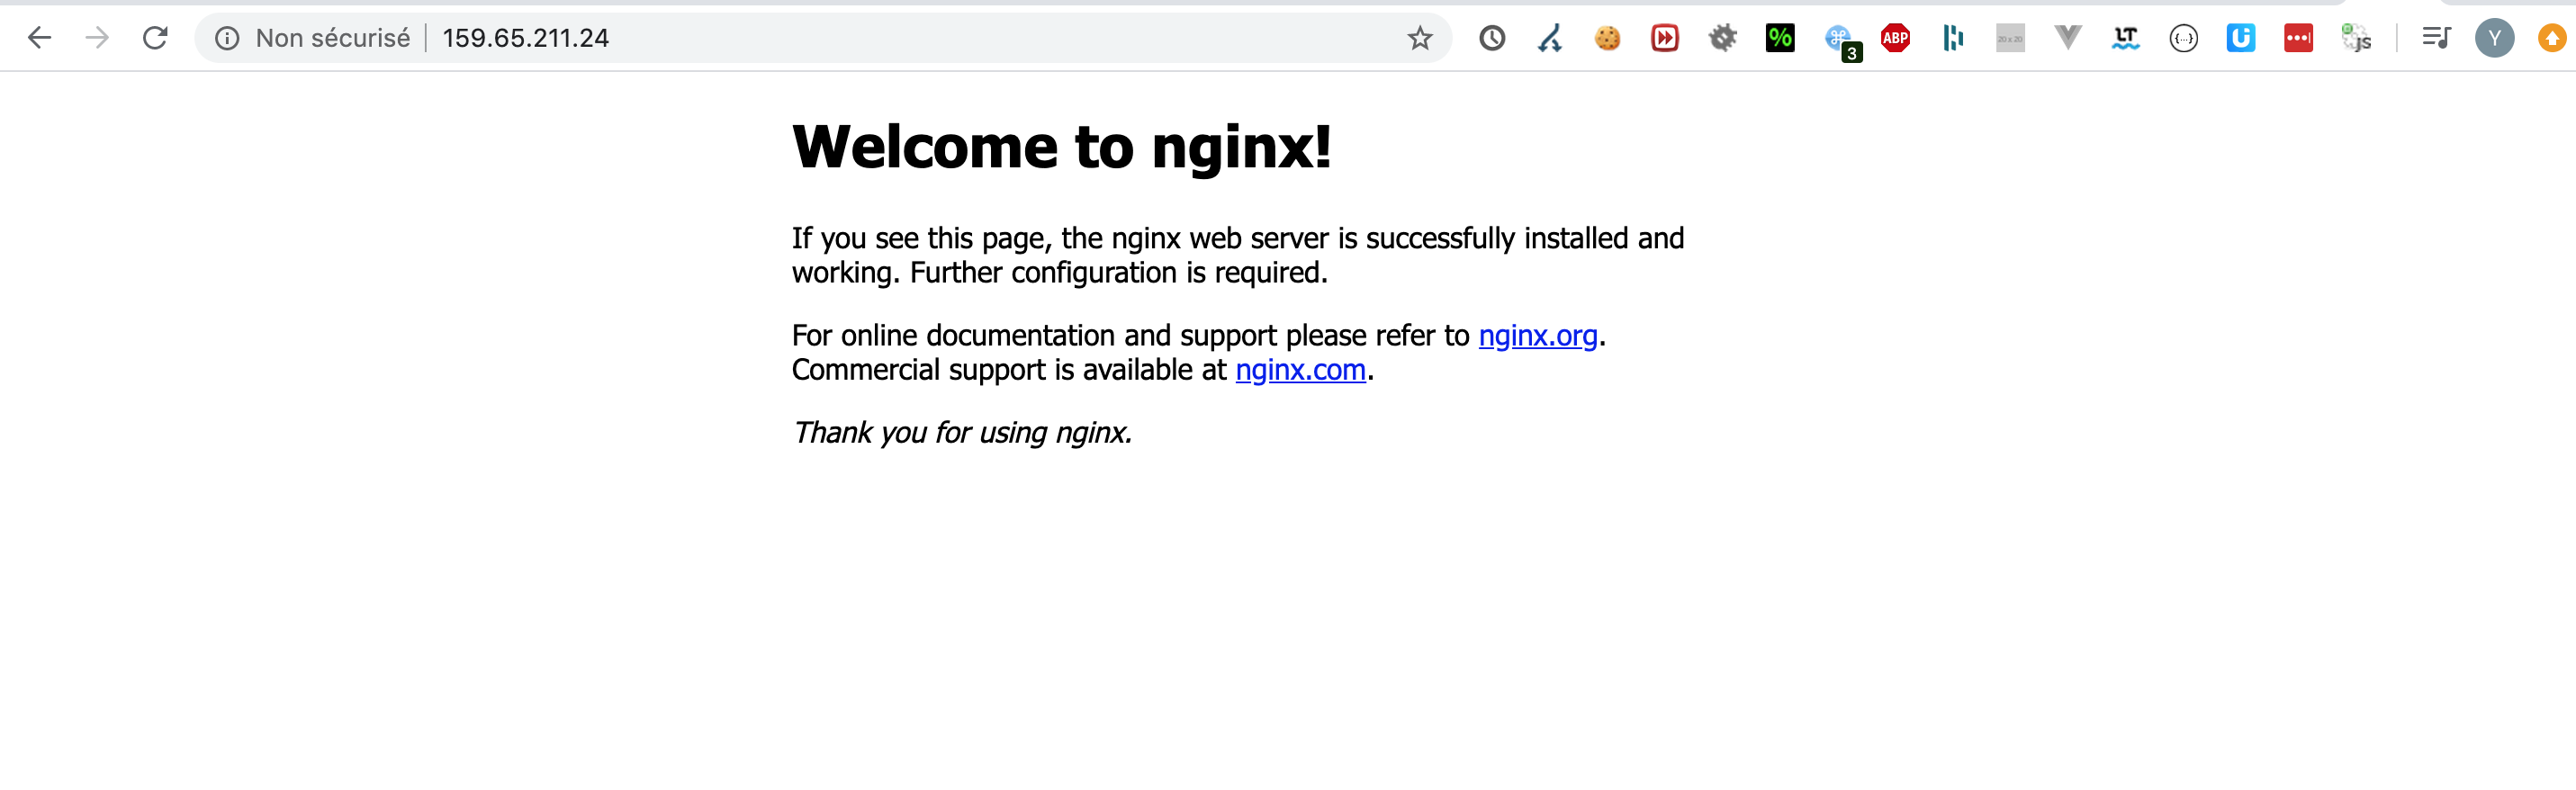The height and width of the screenshot is (790, 2576).
Task: Open the red fast-forward extension
Action: (1665, 38)
